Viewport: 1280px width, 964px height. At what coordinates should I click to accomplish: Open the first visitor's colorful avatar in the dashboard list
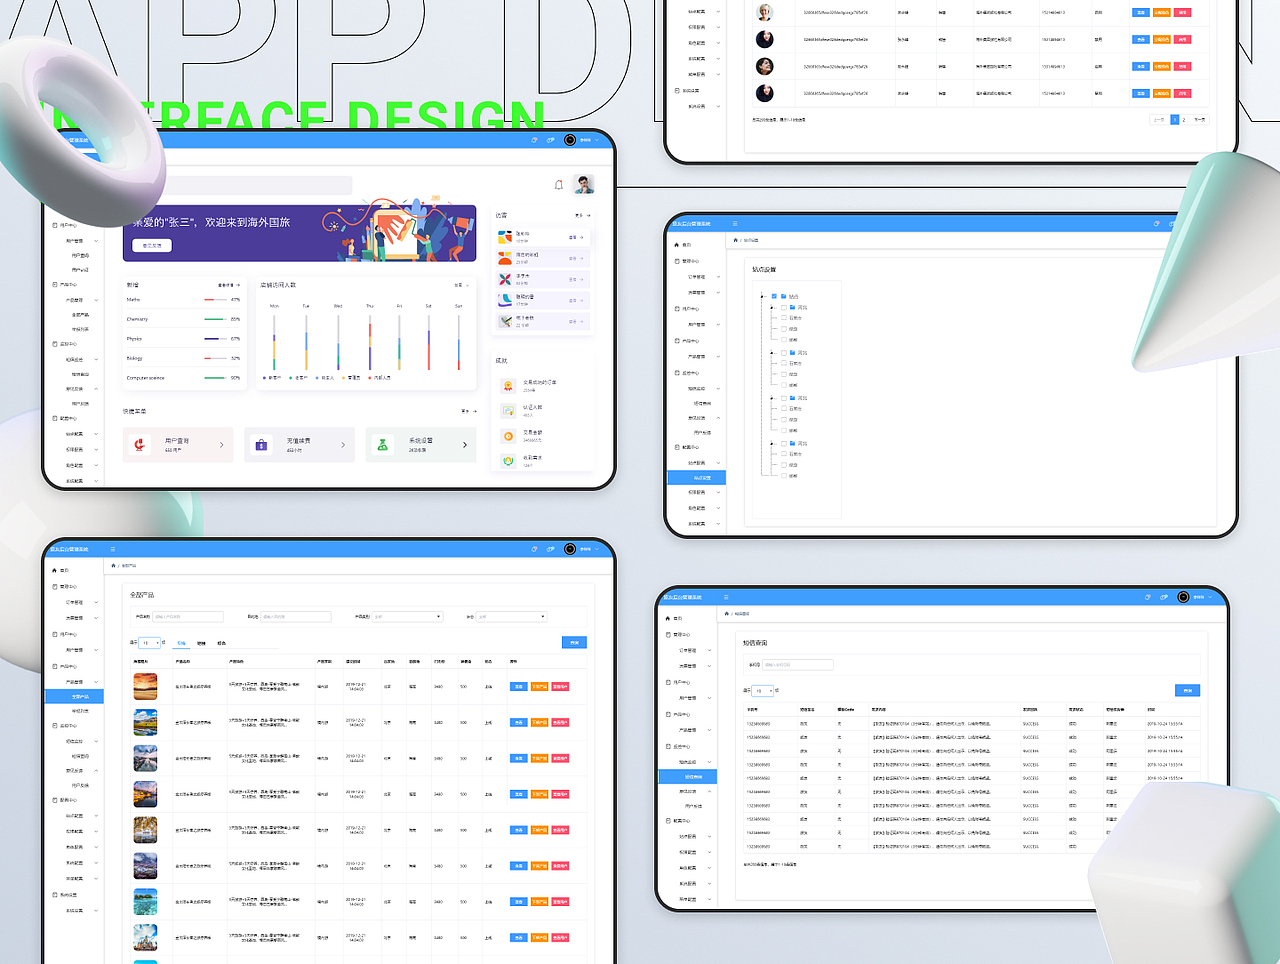coord(505,237)
